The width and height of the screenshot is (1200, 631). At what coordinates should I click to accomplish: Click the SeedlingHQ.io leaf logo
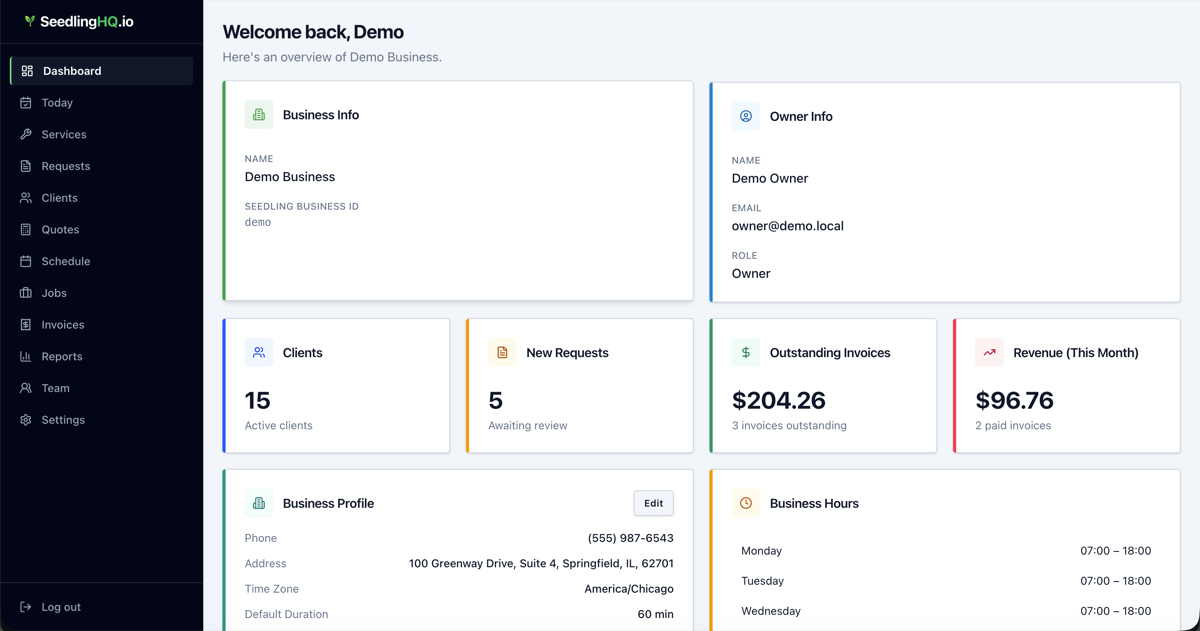pos(31,20)
